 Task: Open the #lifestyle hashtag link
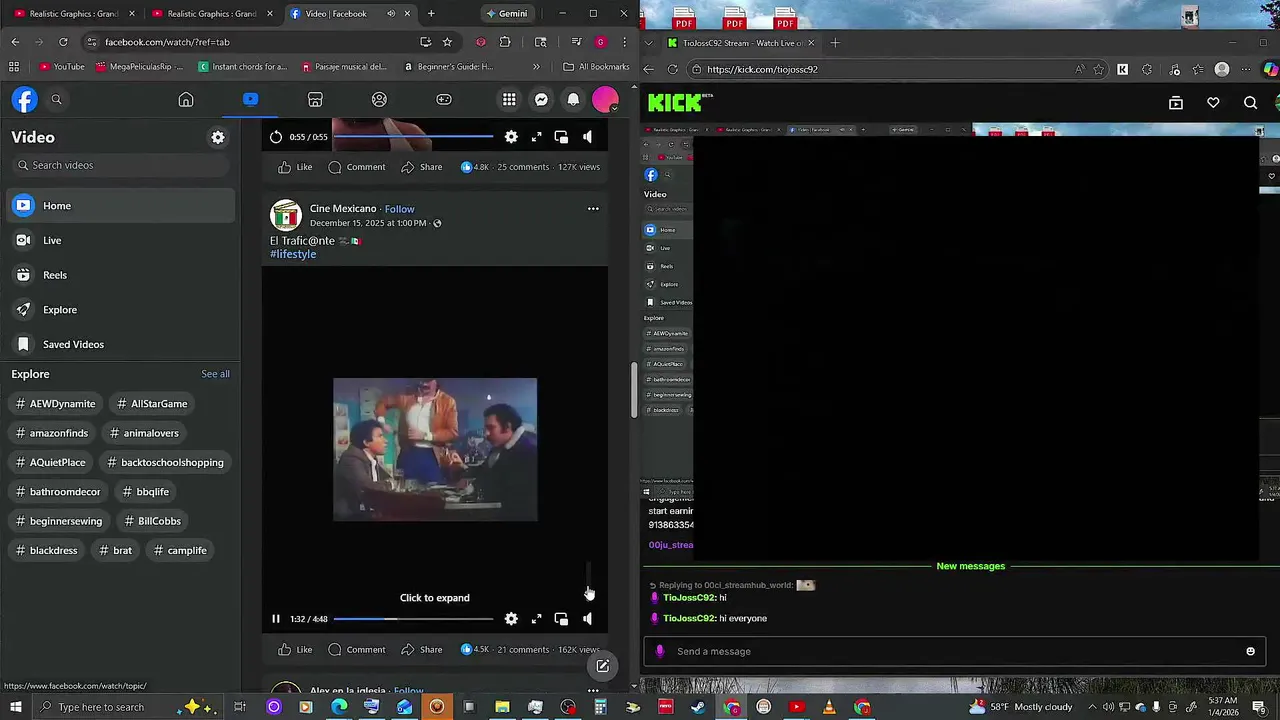(293, 254)
